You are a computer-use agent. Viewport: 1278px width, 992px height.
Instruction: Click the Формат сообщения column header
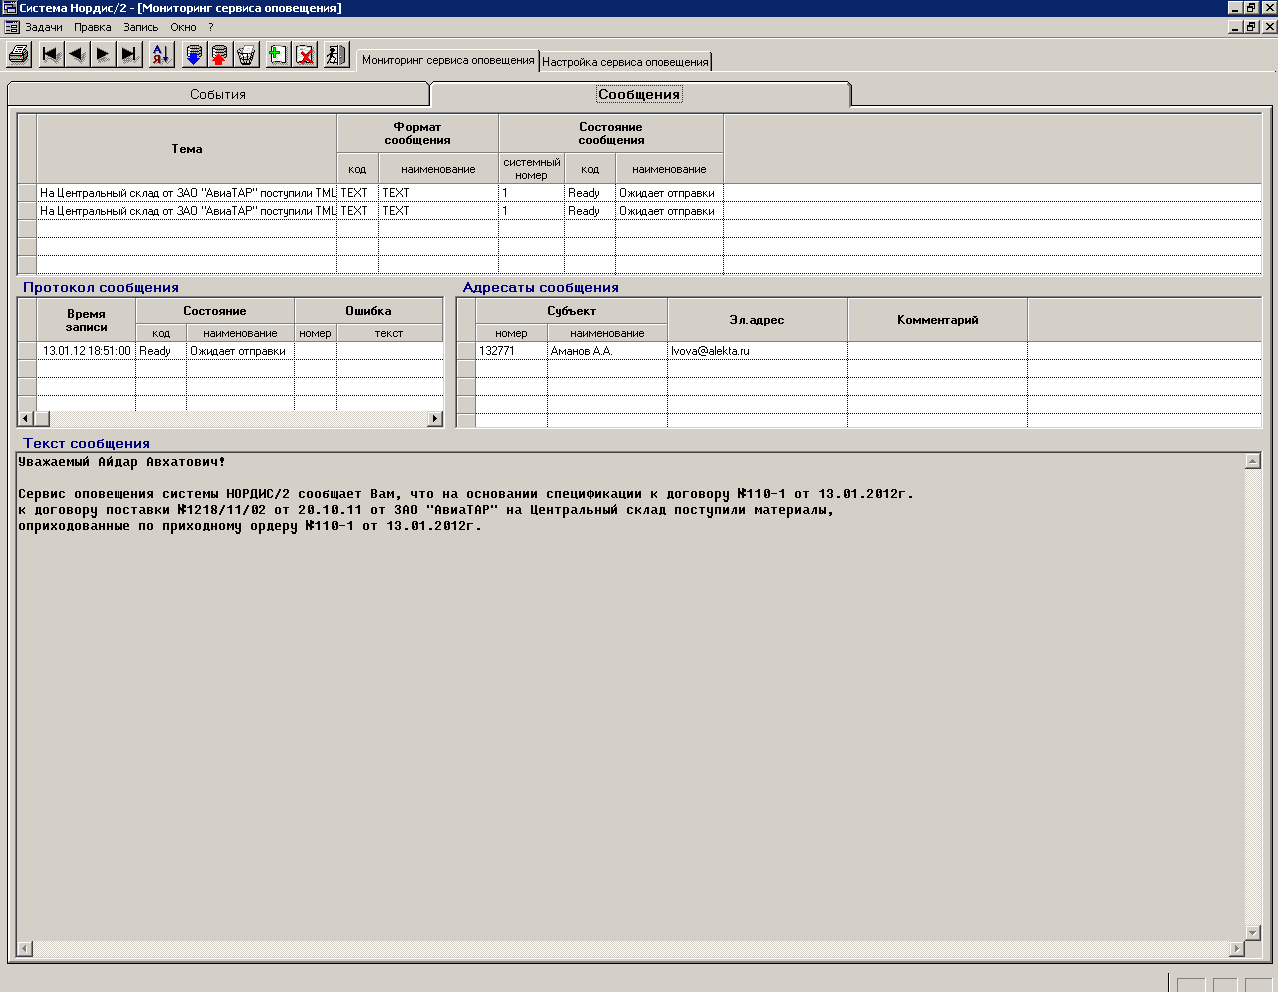tap(418, 134)
